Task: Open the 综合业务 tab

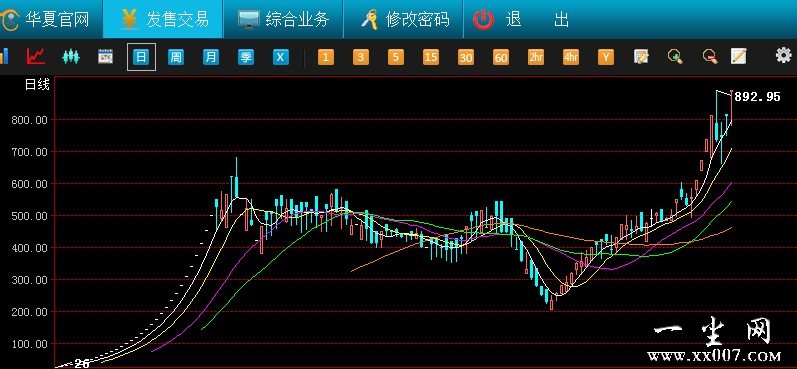Action: 283,19
